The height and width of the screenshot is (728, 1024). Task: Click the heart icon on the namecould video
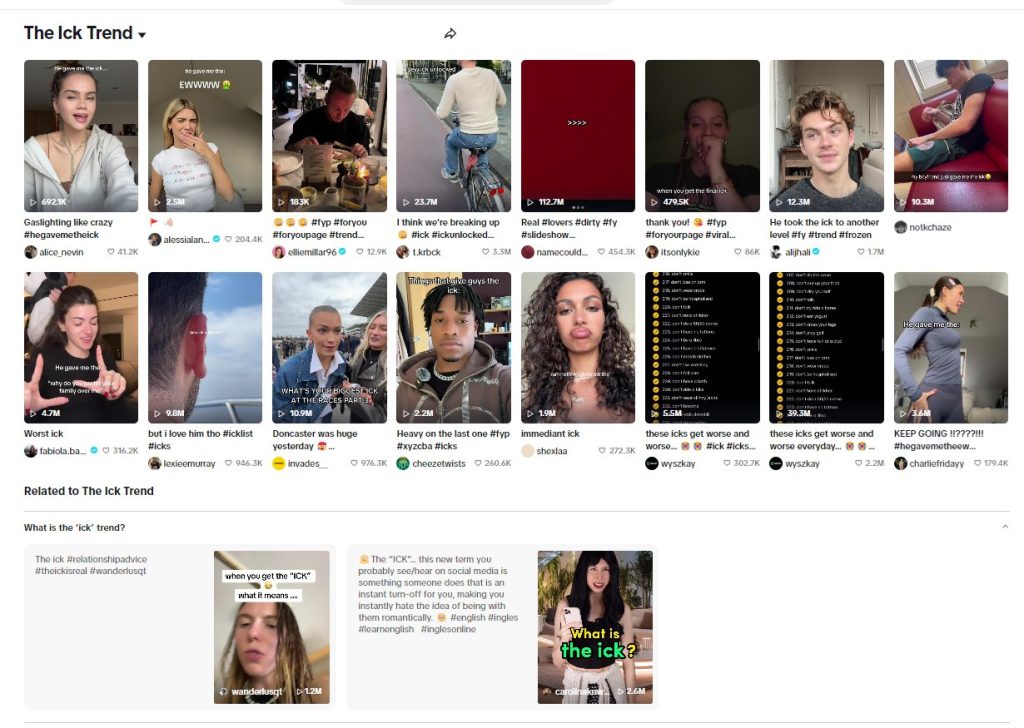pyautogui.click(x=601, y=252)
